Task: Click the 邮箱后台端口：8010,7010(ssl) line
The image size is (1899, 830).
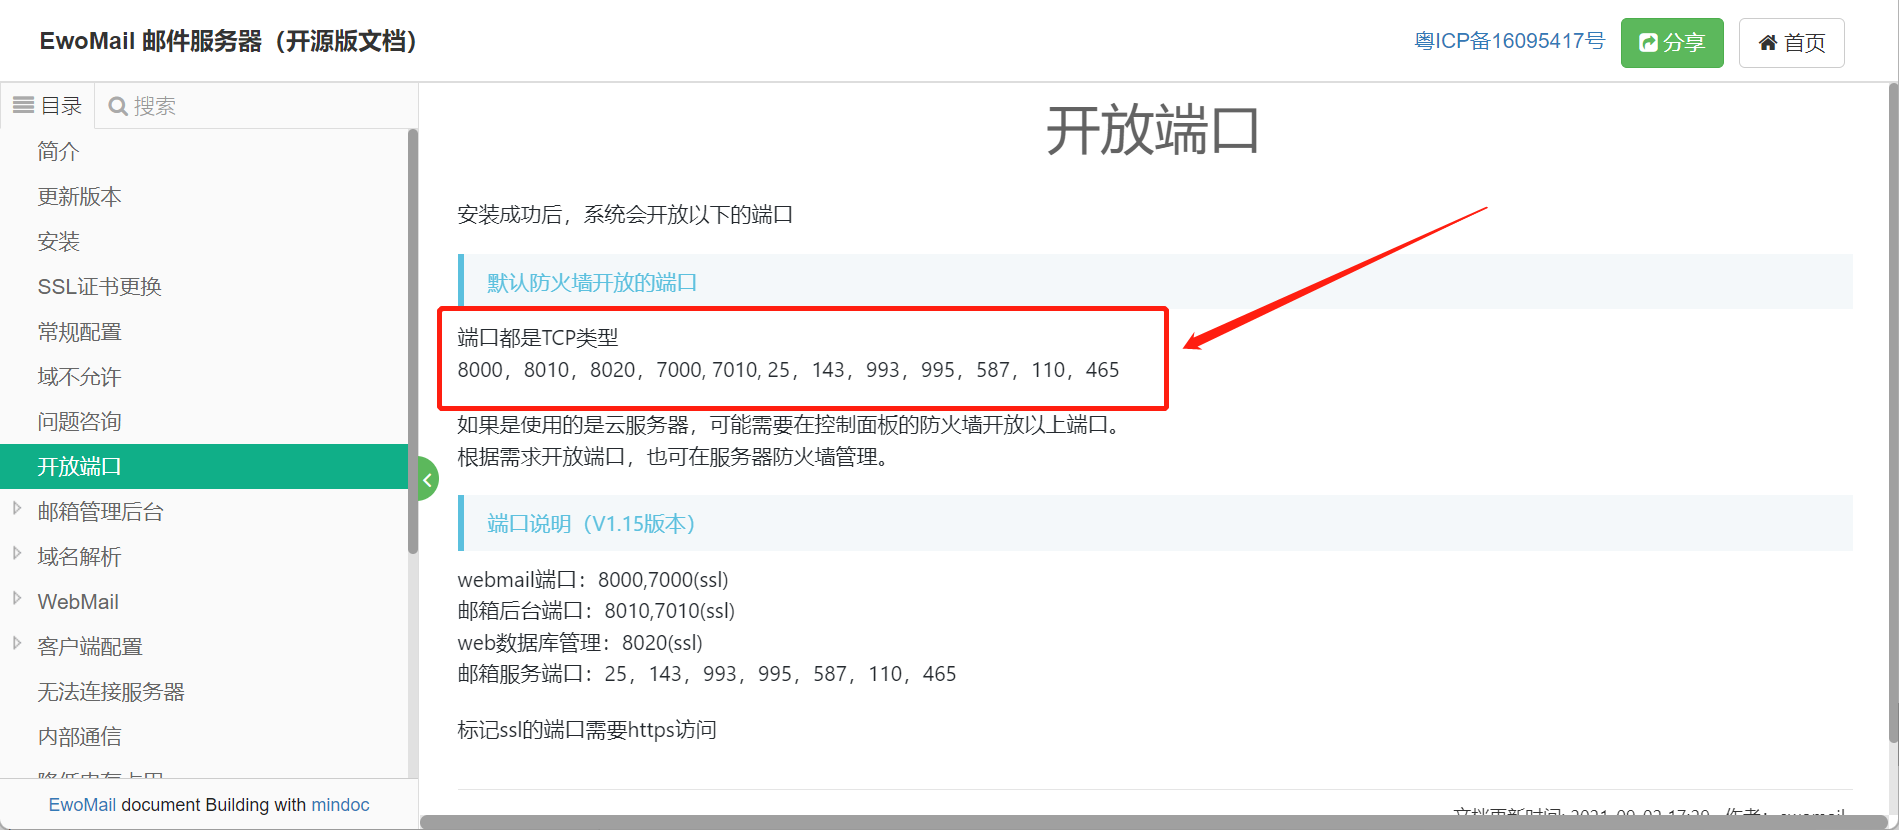Action: (x=596, y=611)
